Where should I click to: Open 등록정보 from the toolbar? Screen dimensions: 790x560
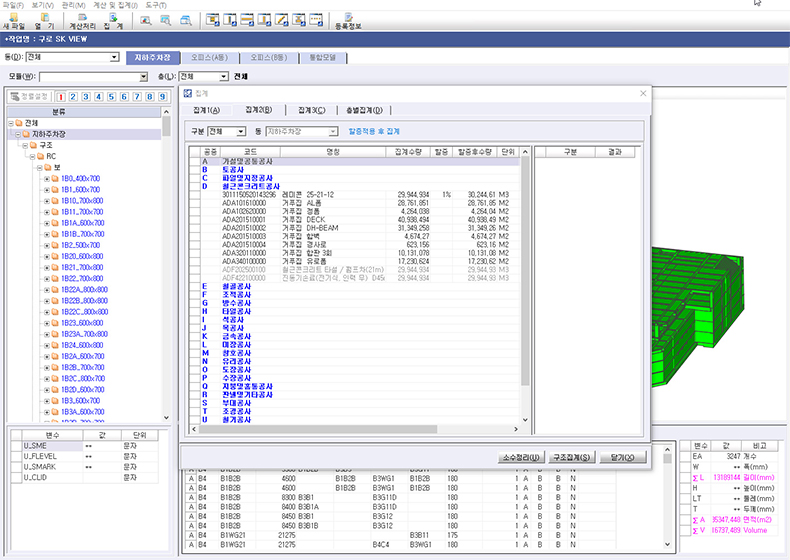(x=348, y=21)
